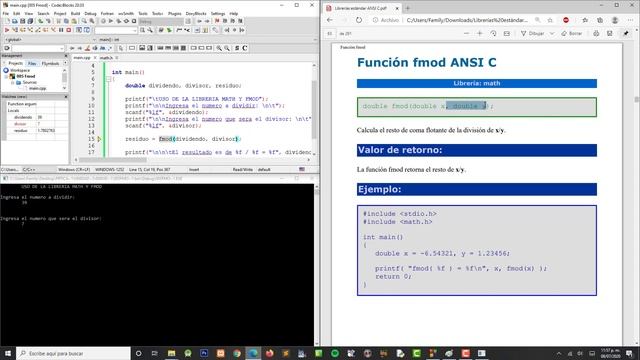
Task: Open the Build menu in Code::Blocks
Action: coord(76,13)
